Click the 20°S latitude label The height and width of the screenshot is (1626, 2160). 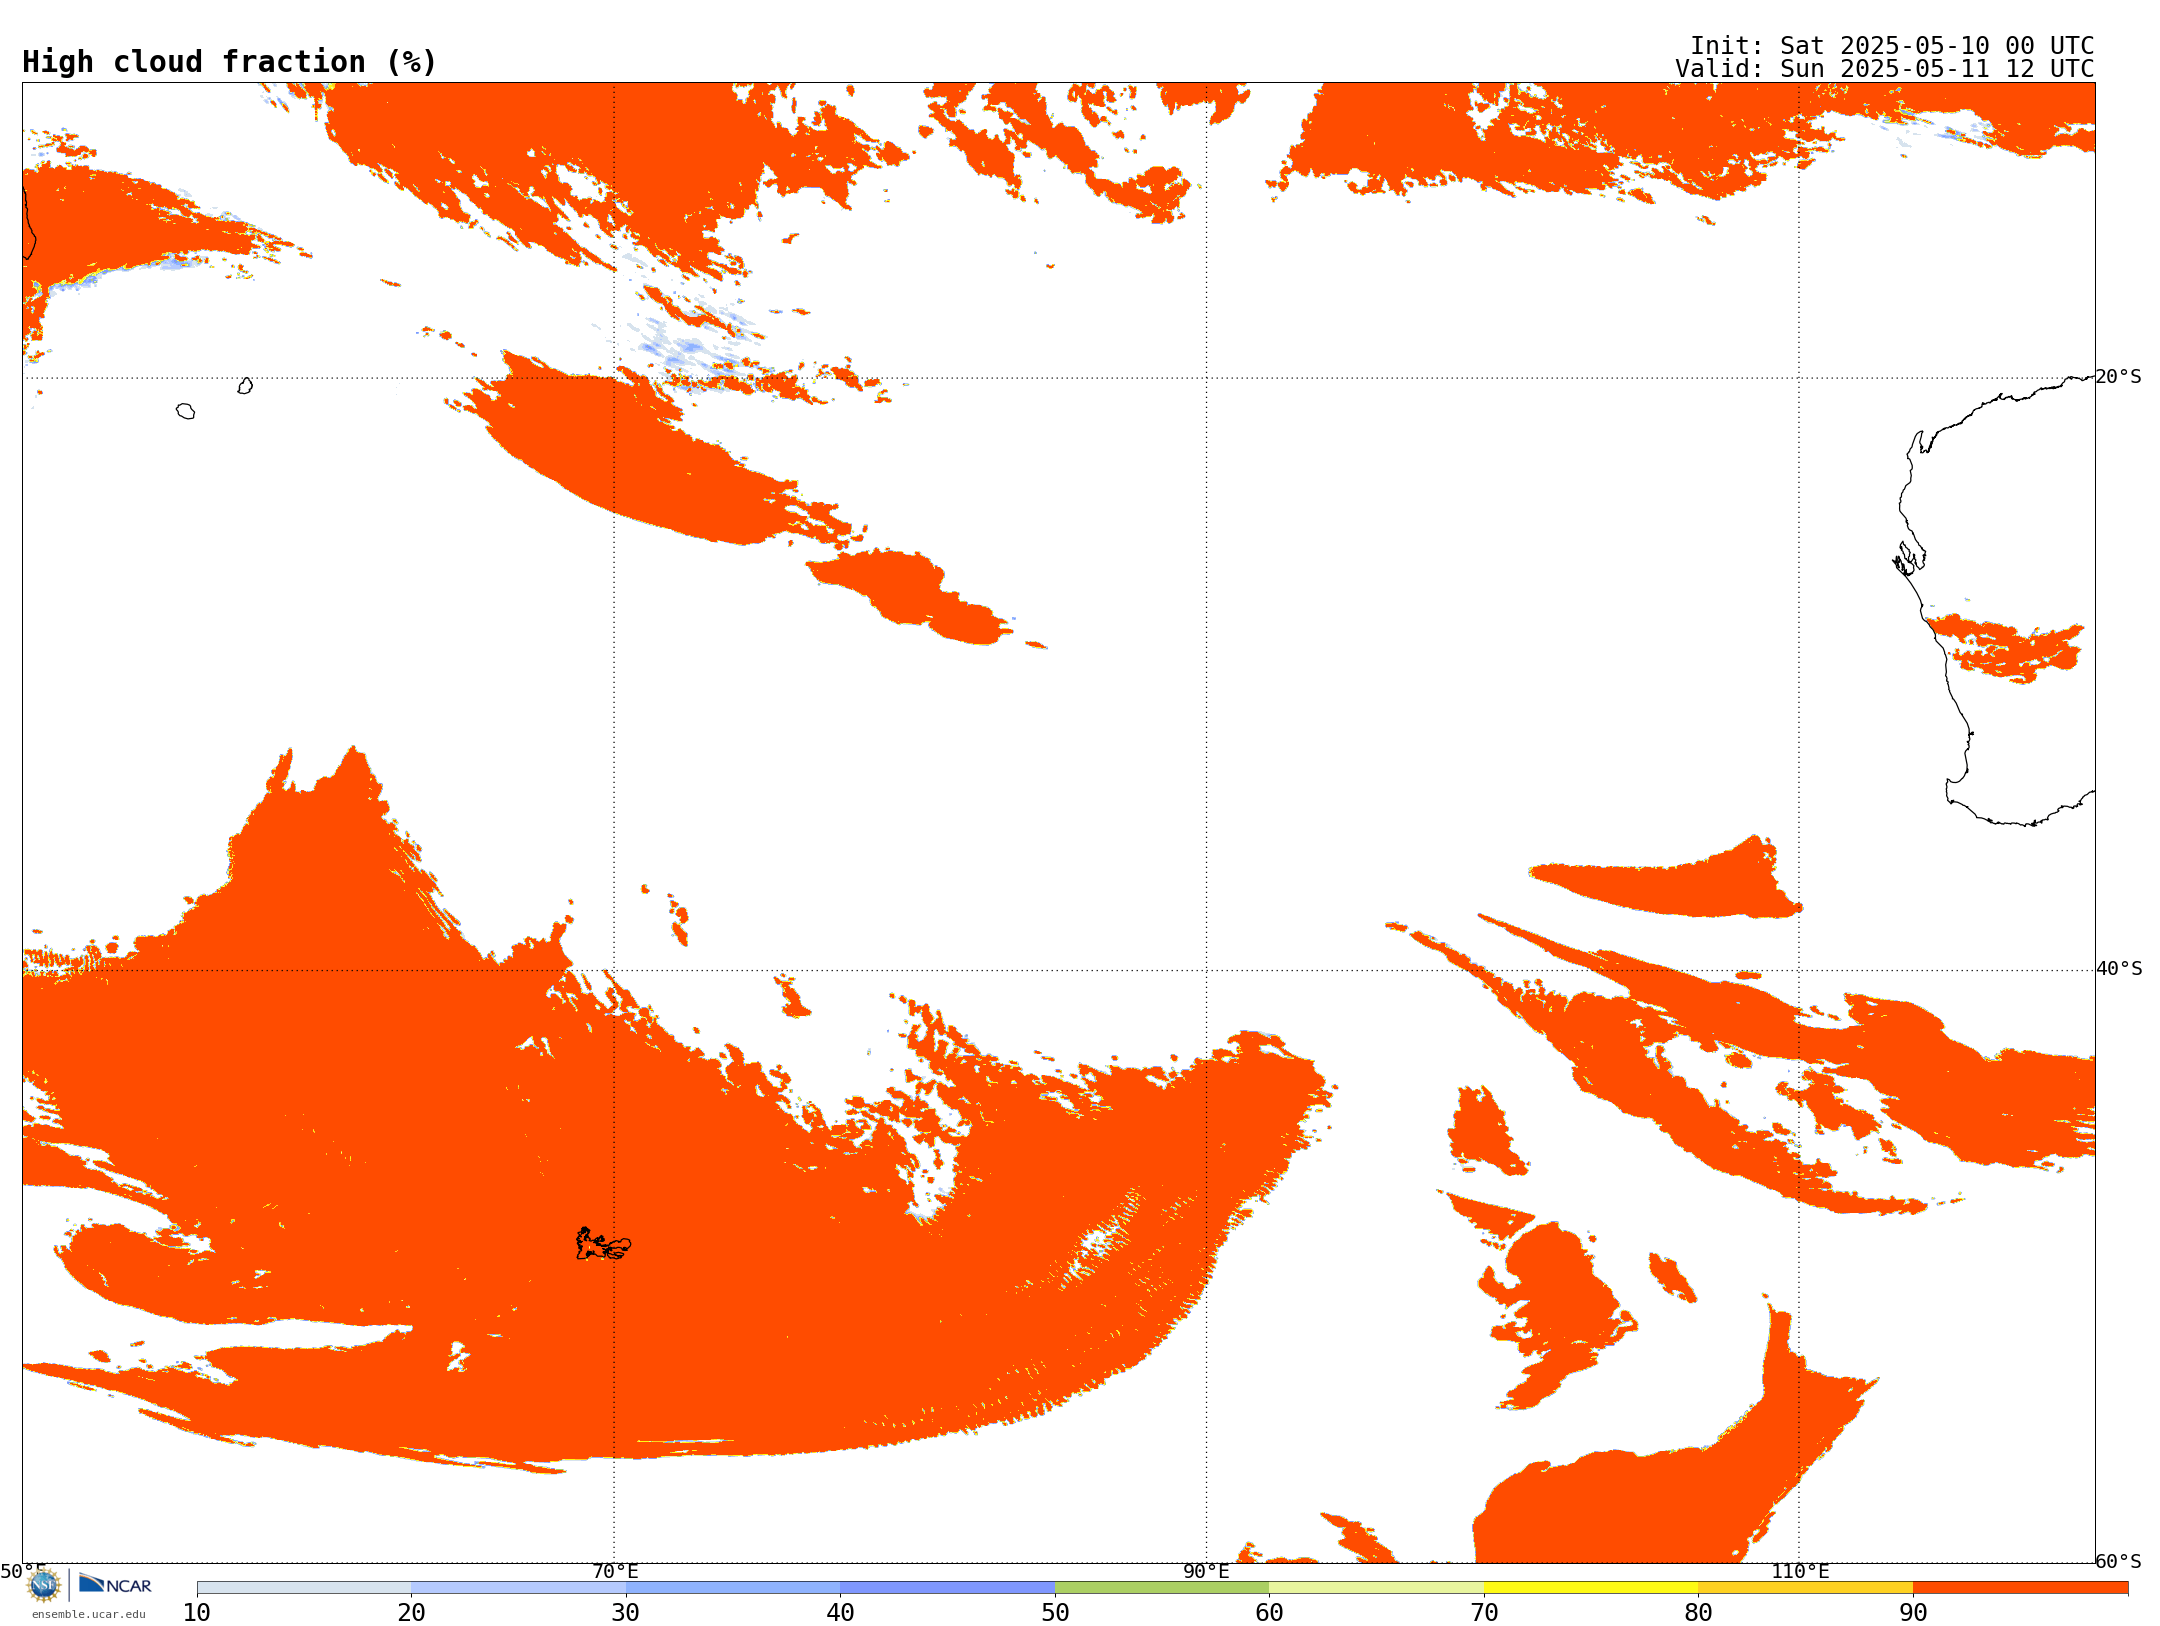coord(2119,377)
